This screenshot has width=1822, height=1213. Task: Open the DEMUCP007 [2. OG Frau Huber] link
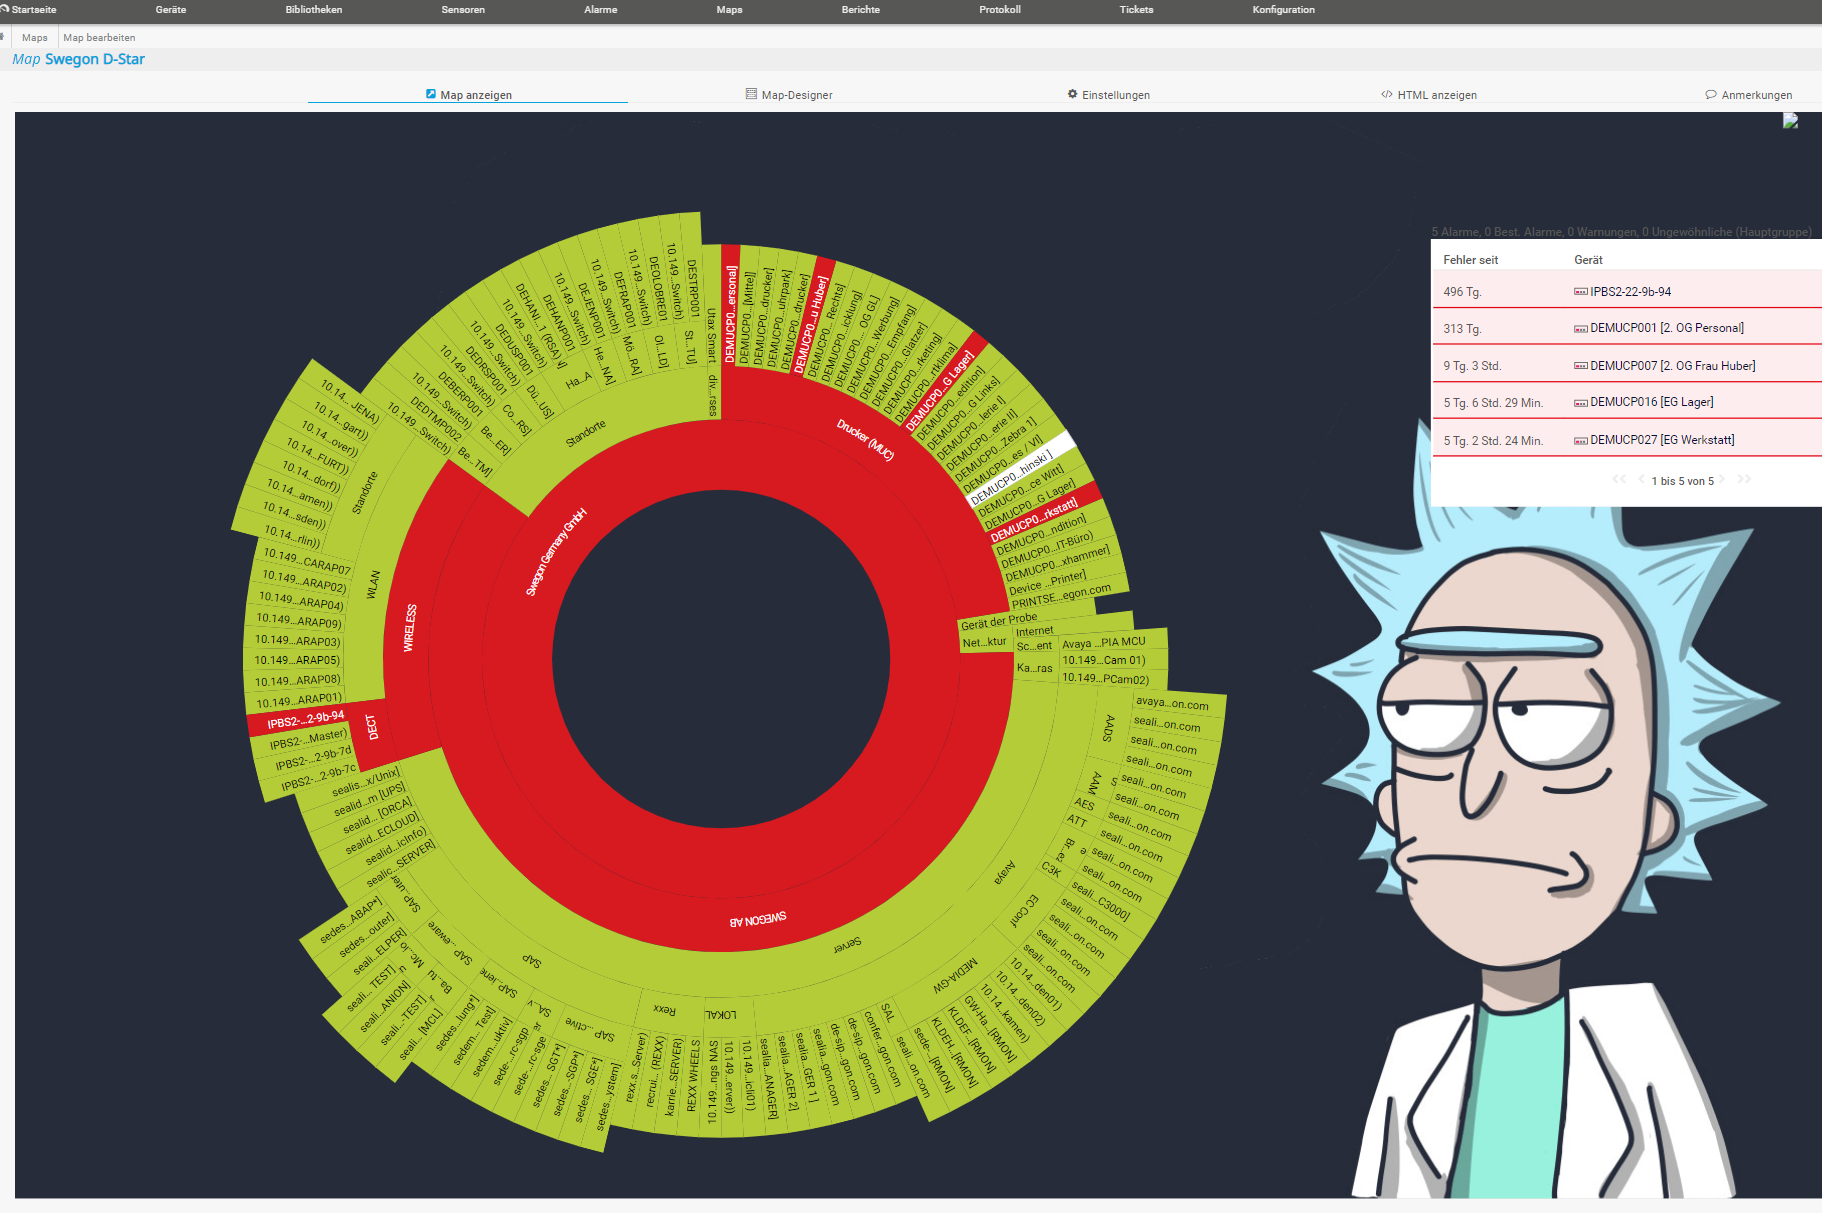point(1672,366)
